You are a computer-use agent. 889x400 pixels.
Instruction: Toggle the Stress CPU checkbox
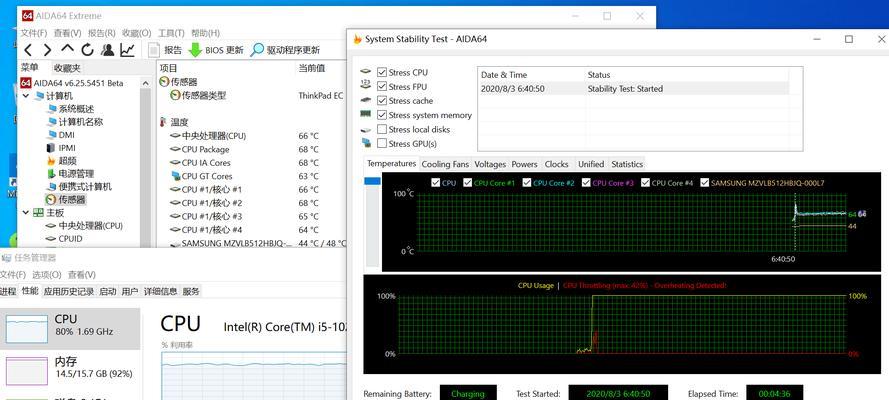(382, 73)
